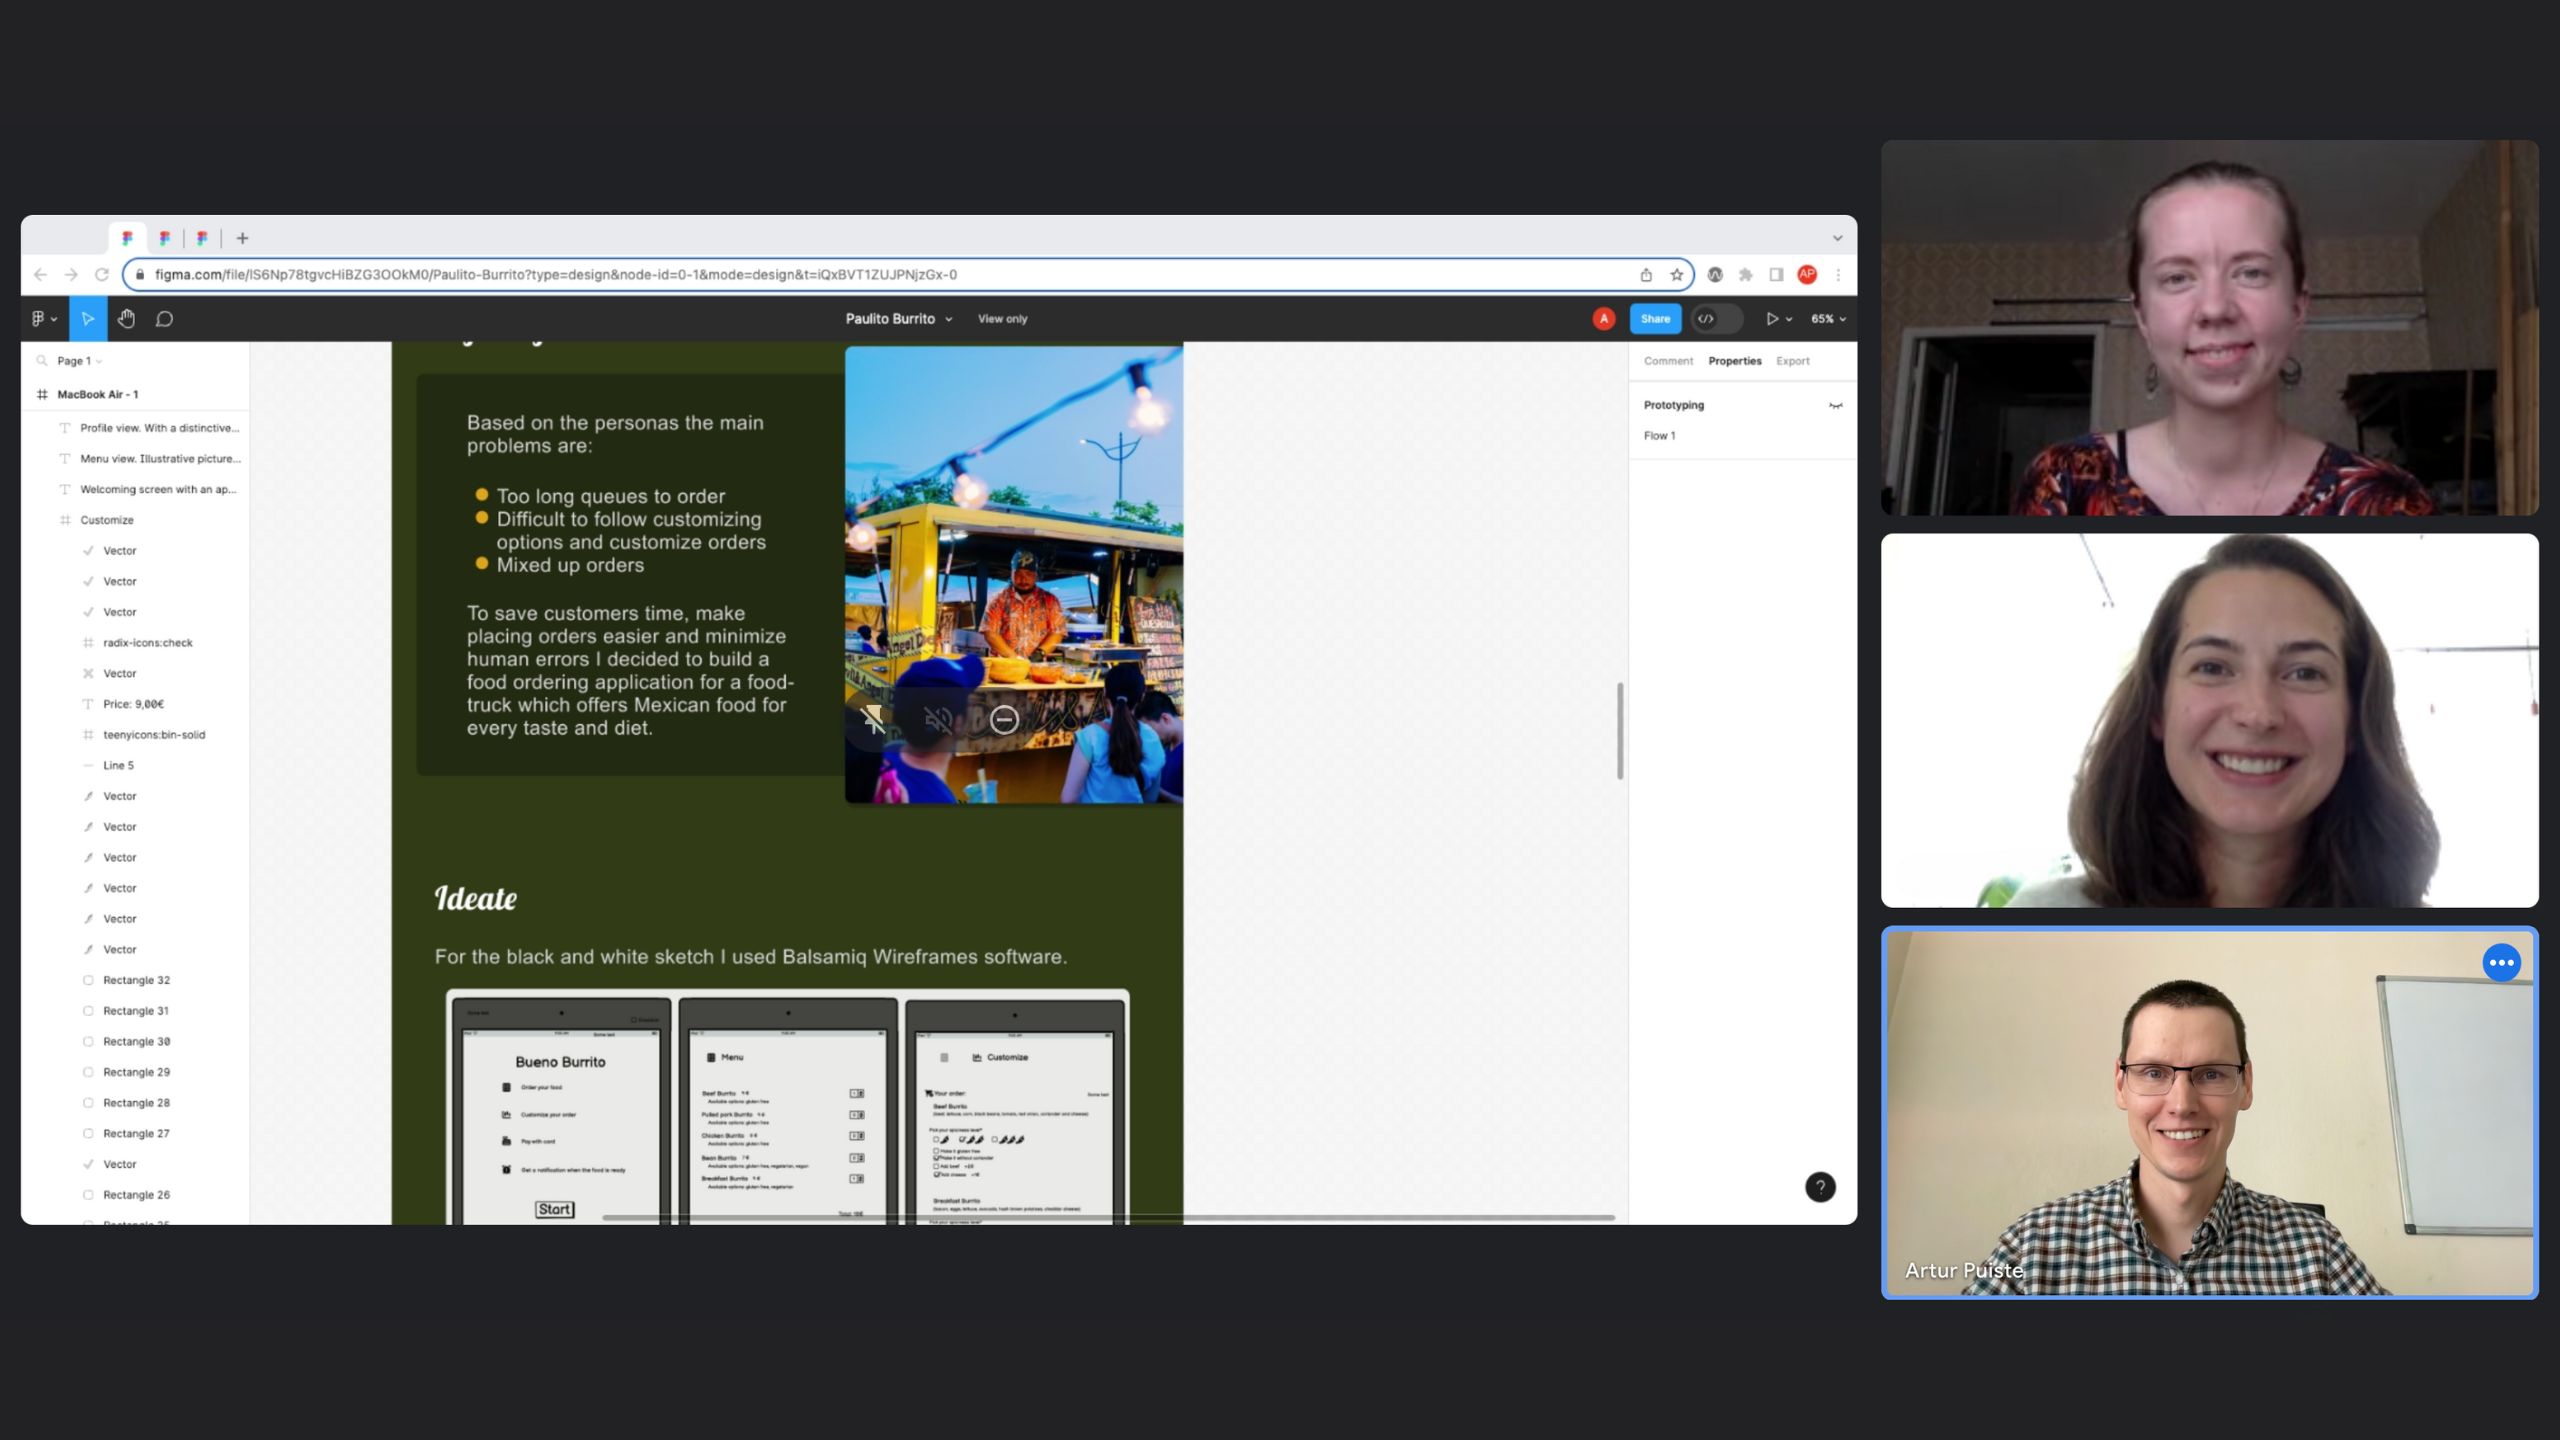Select the Hand tool

[x=126, y=319]
